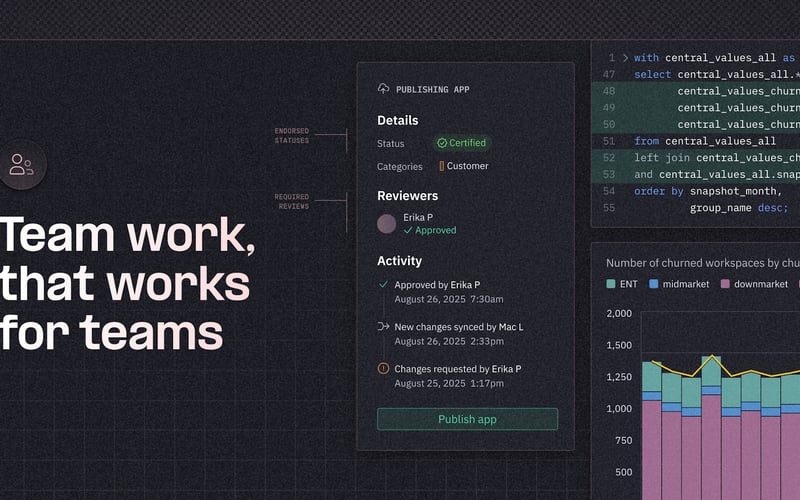This screenshot has height=500, width=800.
Task: Click the Reviewers section heading
Action: (408, 196)
